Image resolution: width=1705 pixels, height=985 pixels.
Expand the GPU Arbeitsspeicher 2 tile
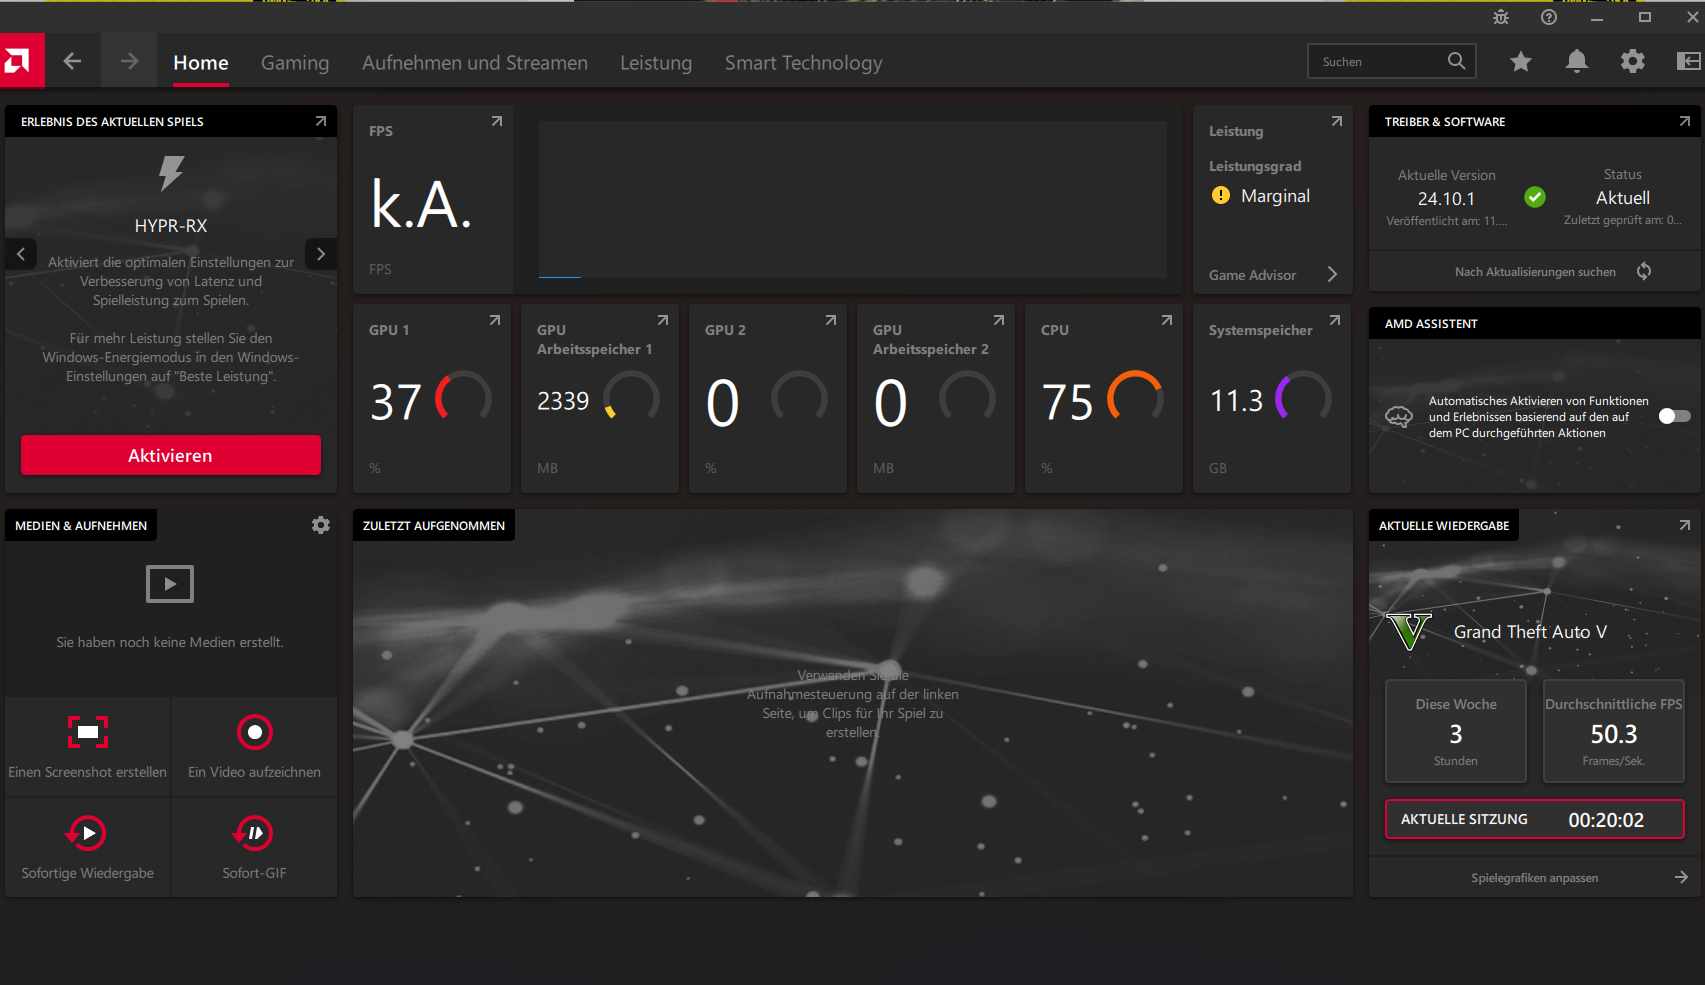pyautogui.click(x=999, y=320)
